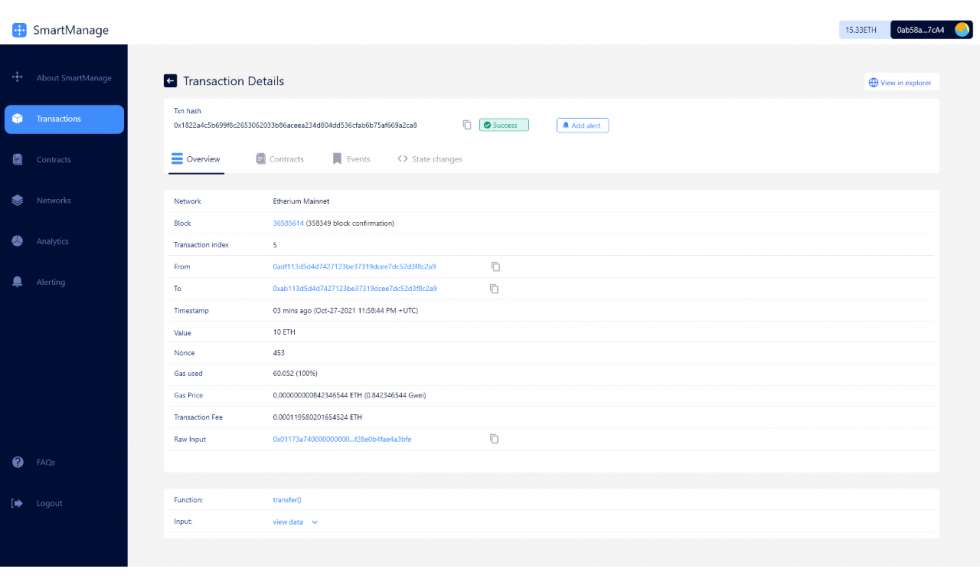Click the back arrow next to Transaction Details
The height and width of the screenshot is (582, 980).
click(x=172, y=81)
